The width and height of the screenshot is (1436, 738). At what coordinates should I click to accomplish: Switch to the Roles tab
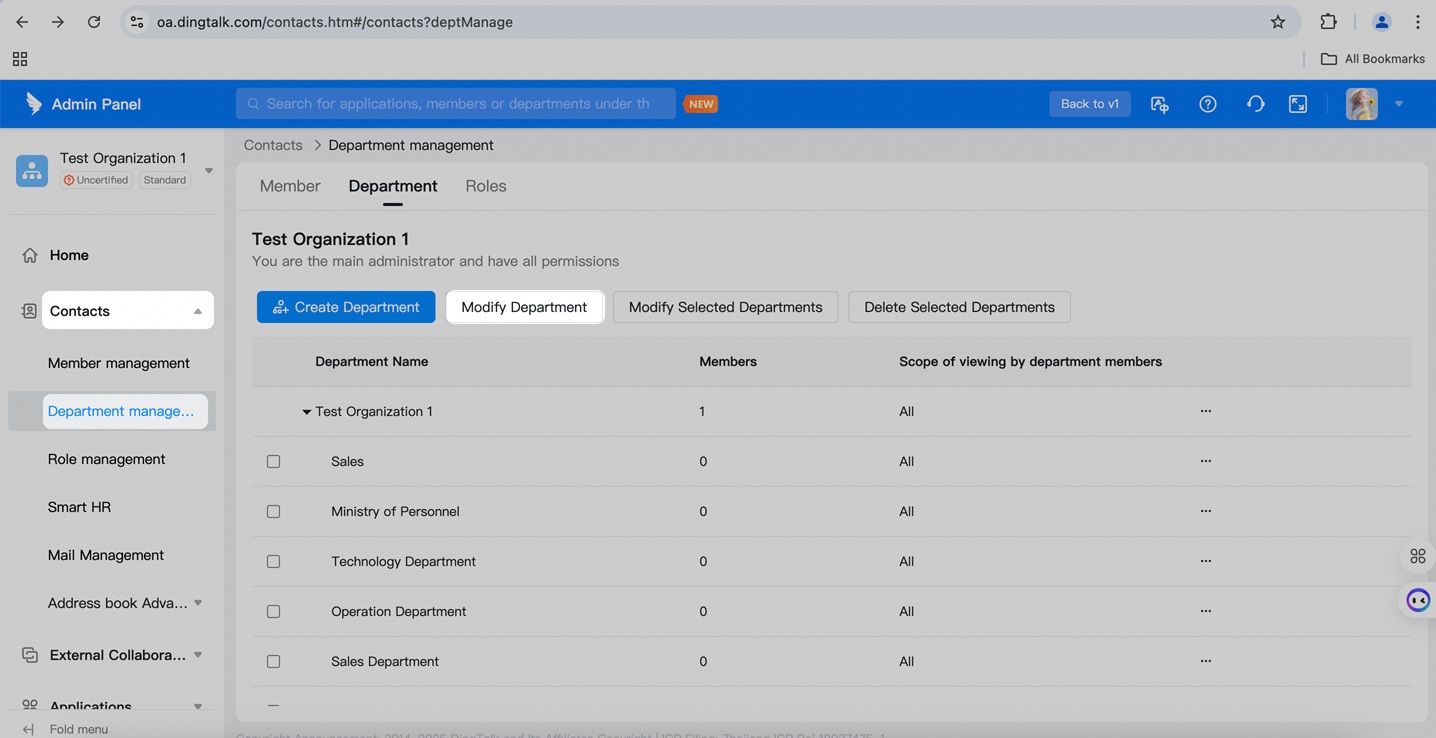coord(486,186)
